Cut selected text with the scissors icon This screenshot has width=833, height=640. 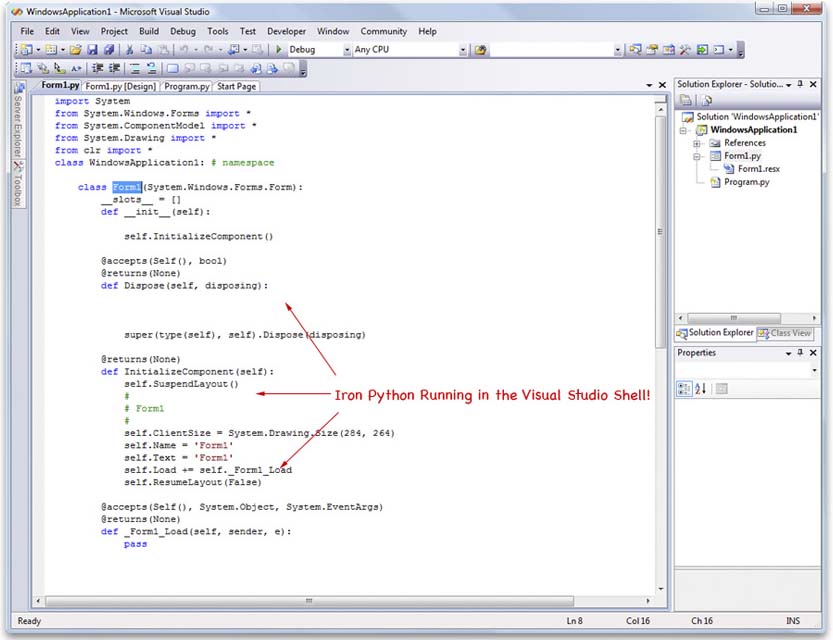coord(132,48)
